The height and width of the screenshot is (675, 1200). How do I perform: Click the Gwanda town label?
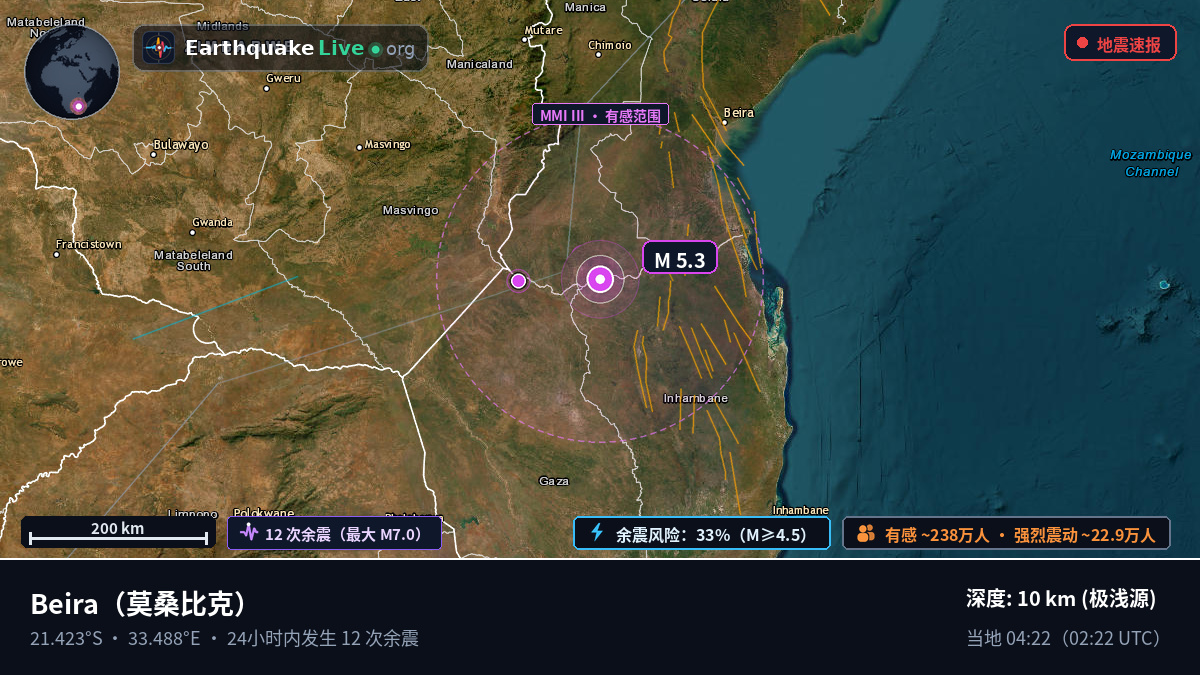pyautogui.click(x=212, y=222)
